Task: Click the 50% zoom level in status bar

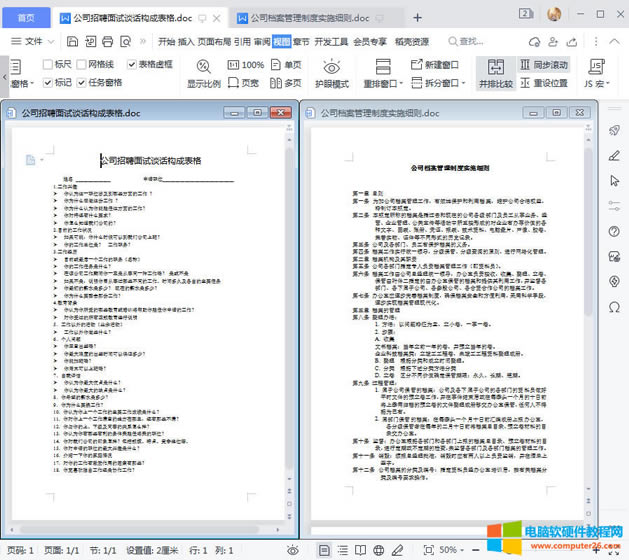Action: coord(449,550)
